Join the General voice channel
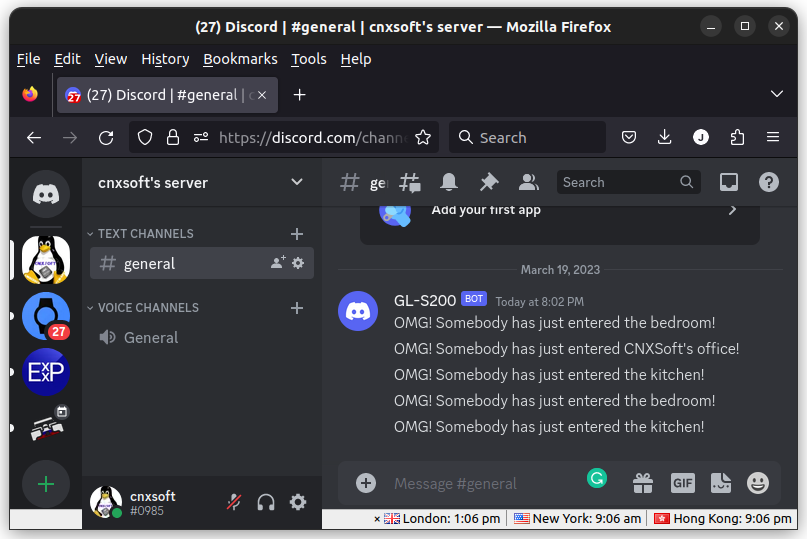 click(202, 337)
